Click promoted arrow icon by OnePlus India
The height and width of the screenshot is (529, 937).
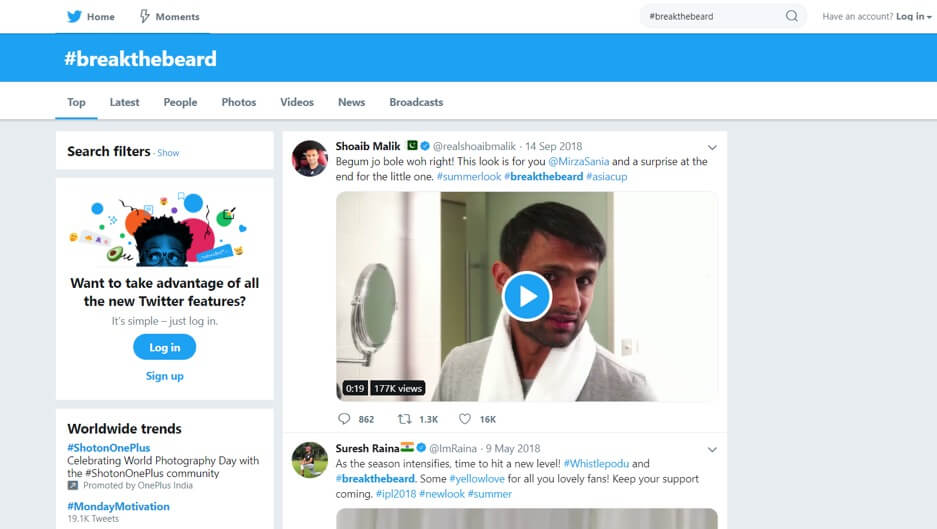coord(72,485)
